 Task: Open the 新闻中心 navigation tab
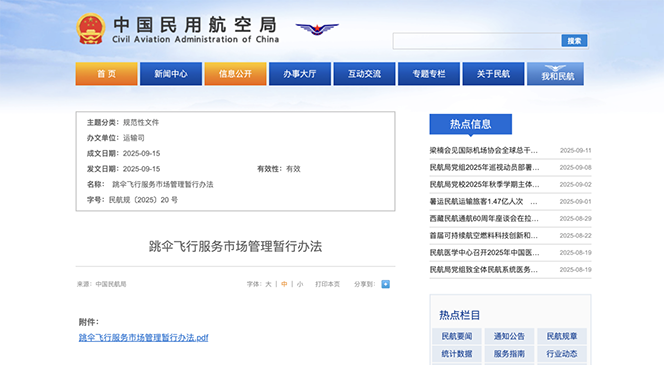click(x=171, y=74)
